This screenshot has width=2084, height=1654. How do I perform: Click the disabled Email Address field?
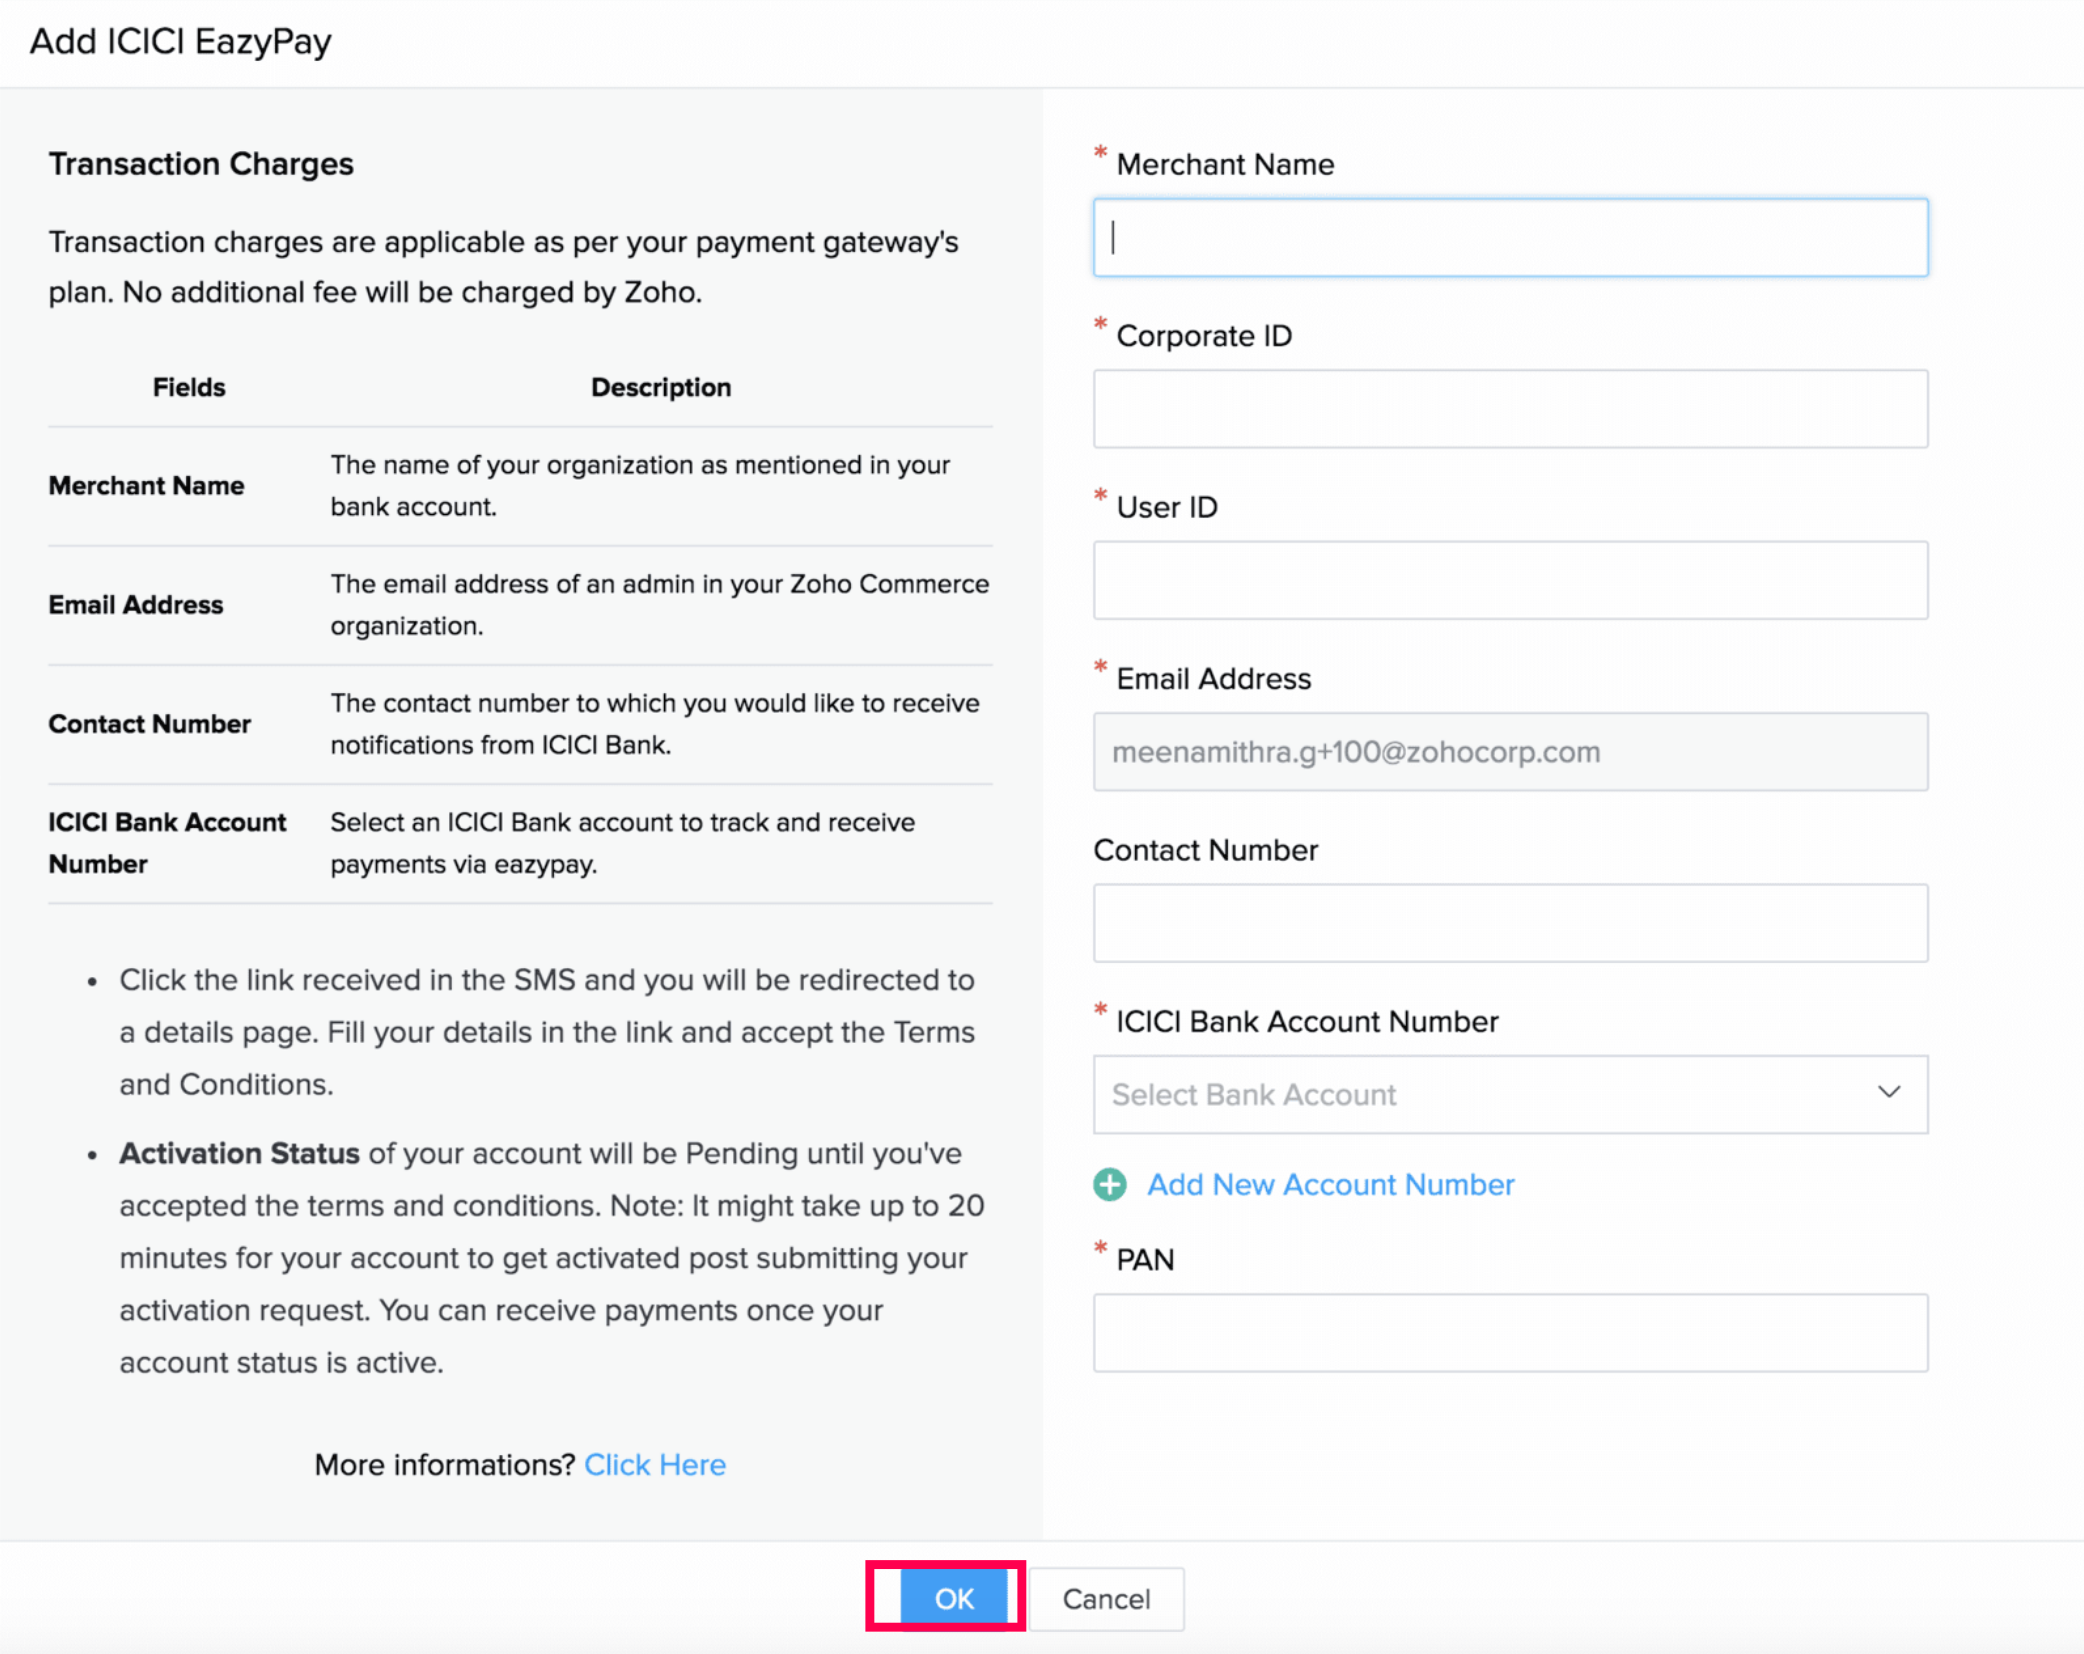1510,751
